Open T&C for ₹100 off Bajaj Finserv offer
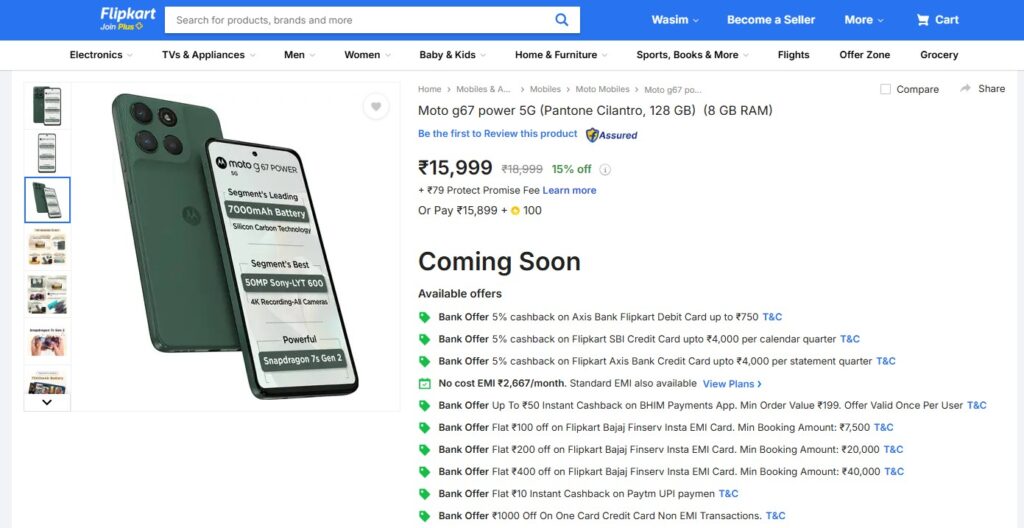 pos(884,427)
